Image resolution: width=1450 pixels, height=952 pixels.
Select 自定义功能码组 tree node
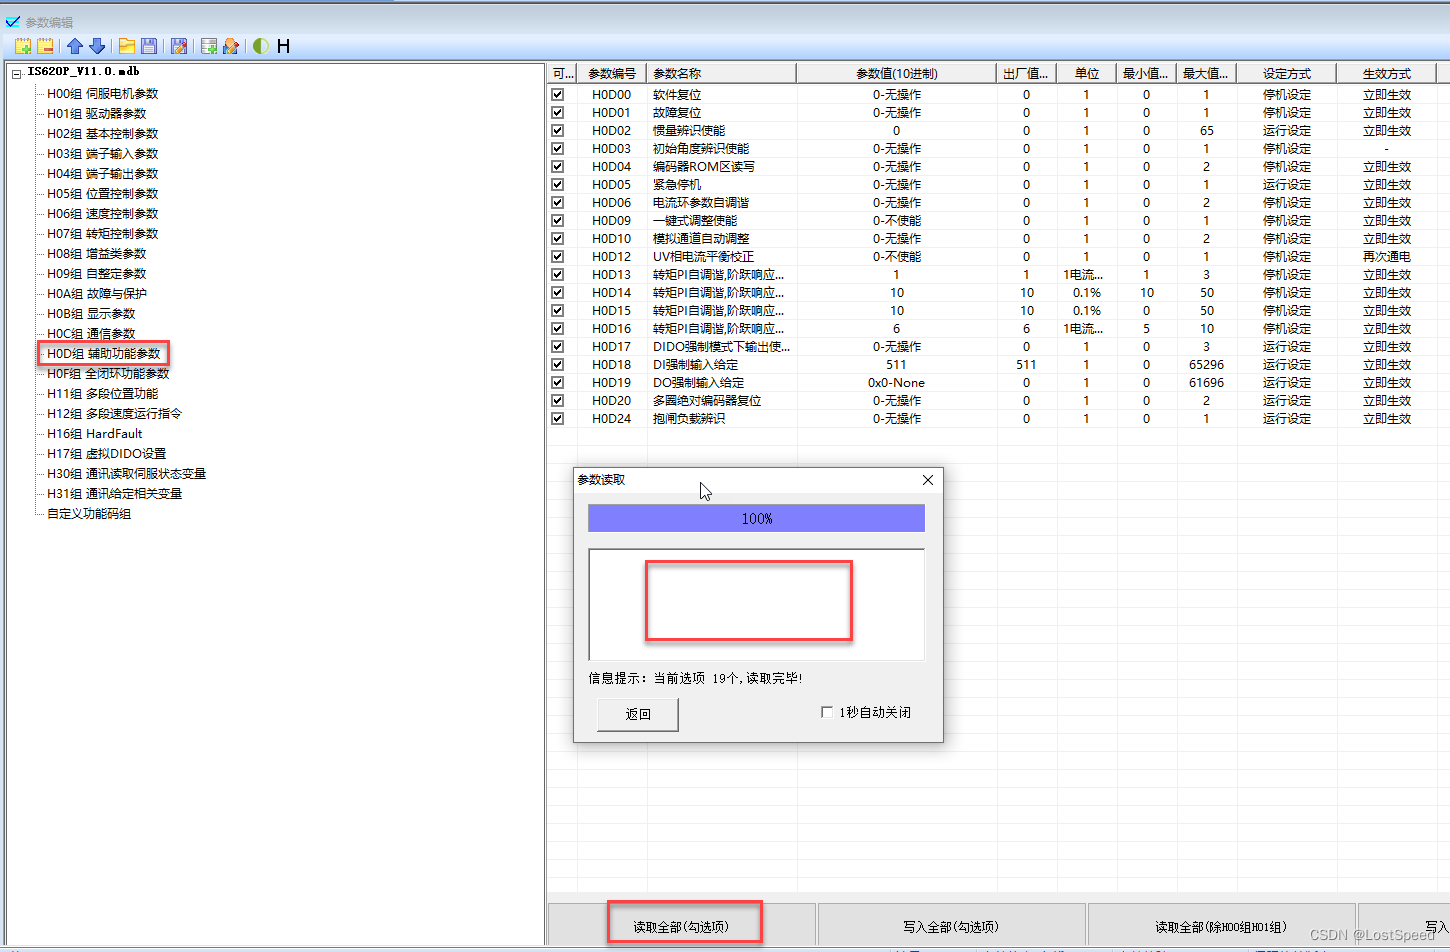(x=89, y=514)
